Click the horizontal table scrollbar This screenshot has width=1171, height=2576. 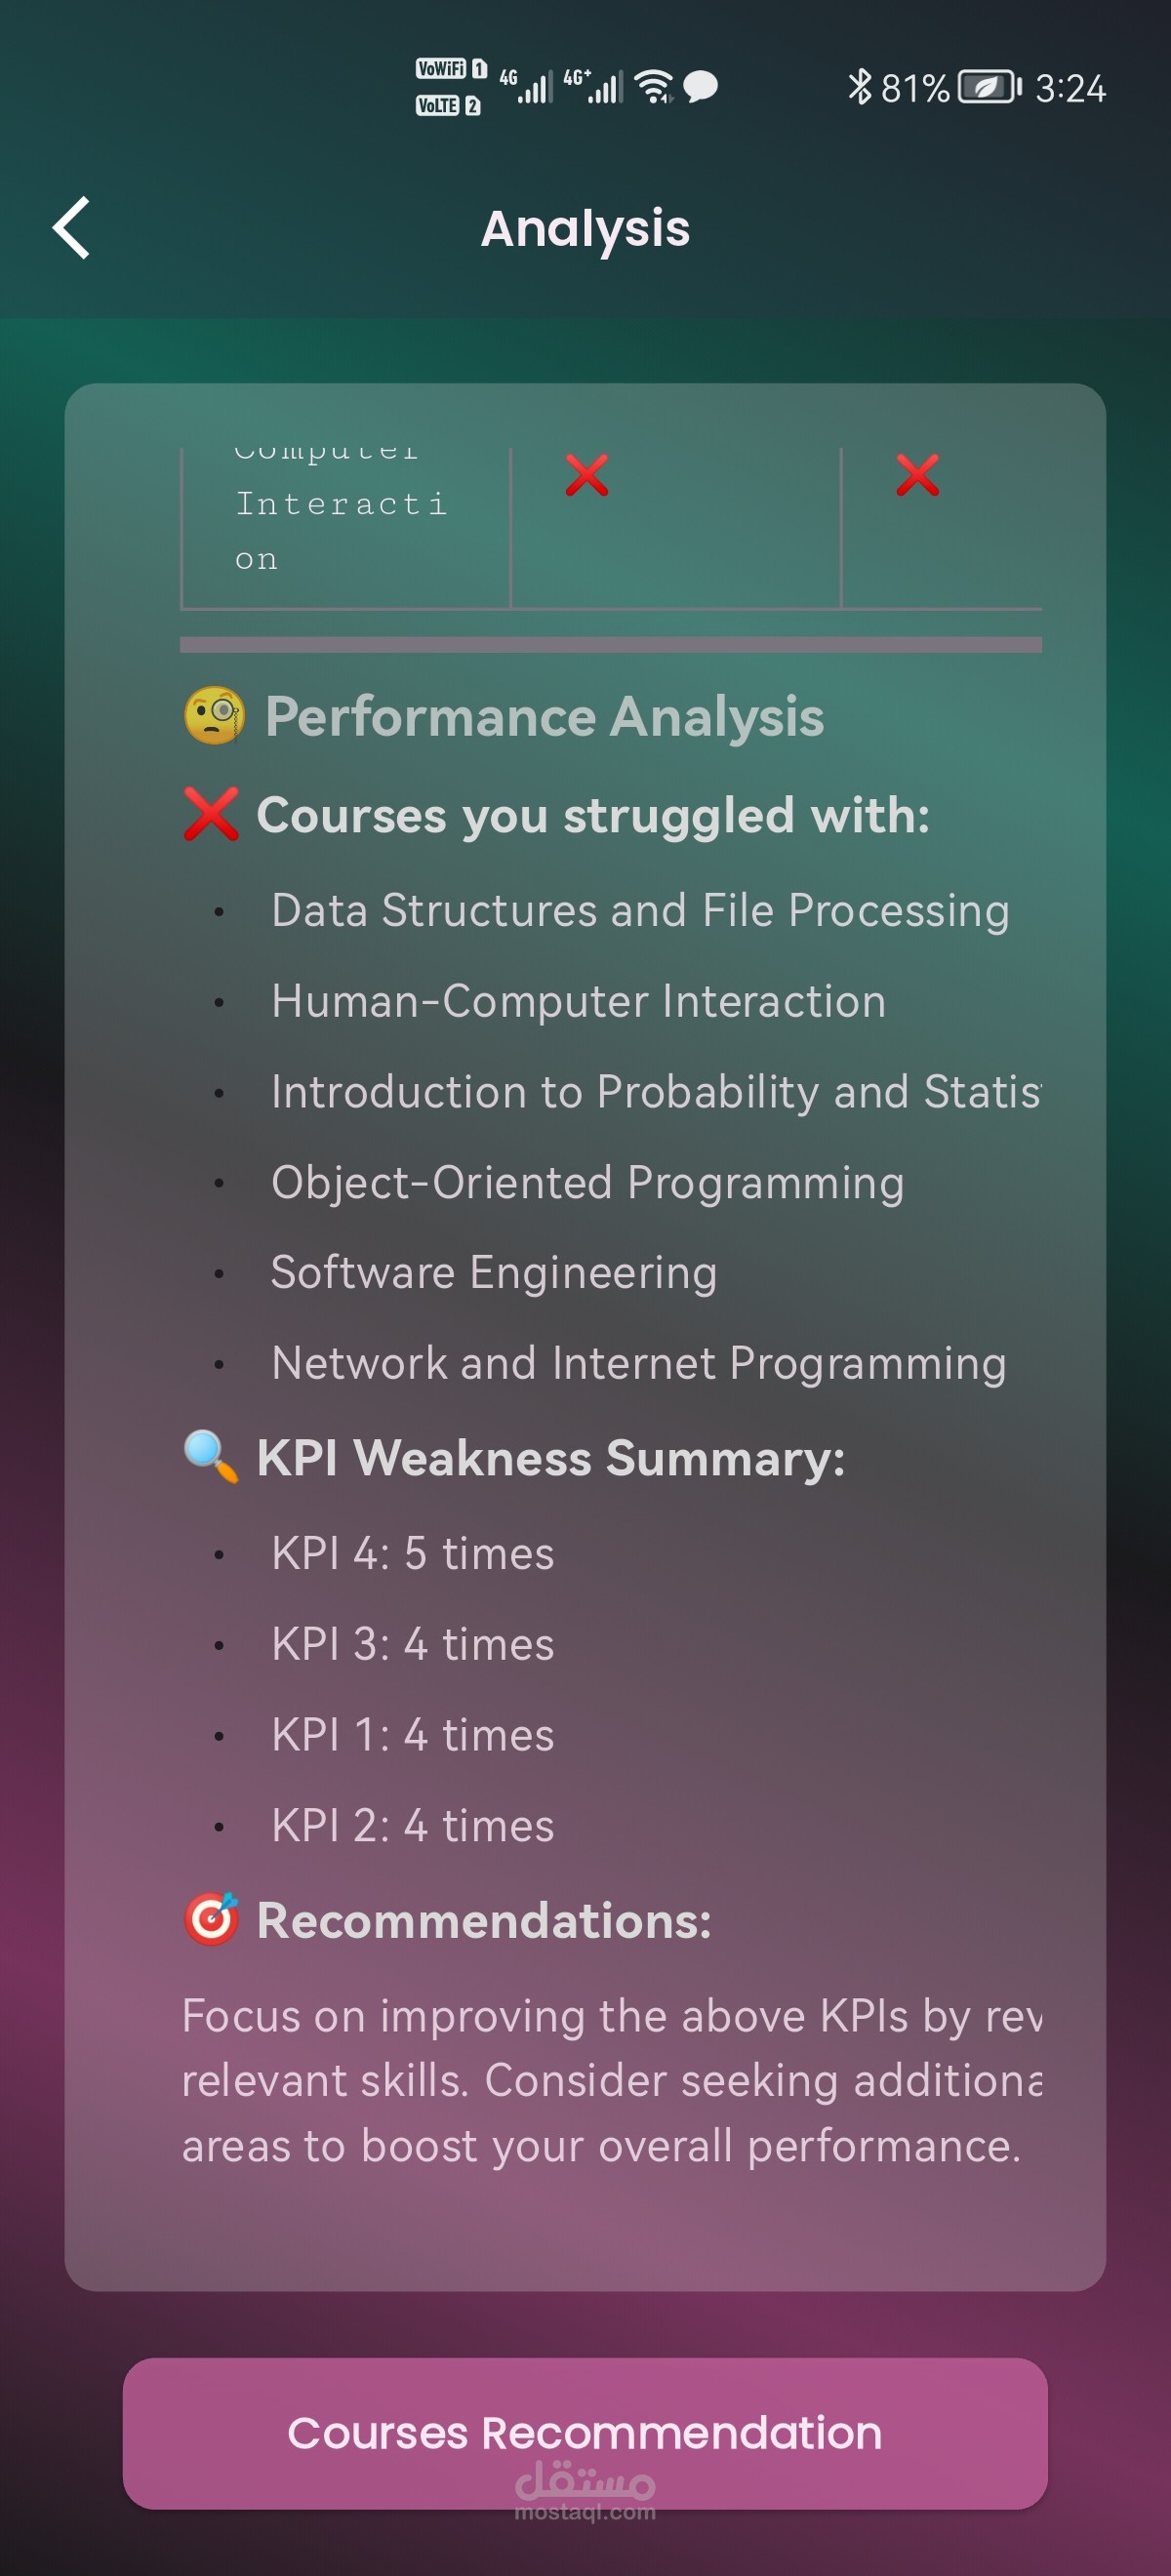pyautogui.click(x=610, y=645)
